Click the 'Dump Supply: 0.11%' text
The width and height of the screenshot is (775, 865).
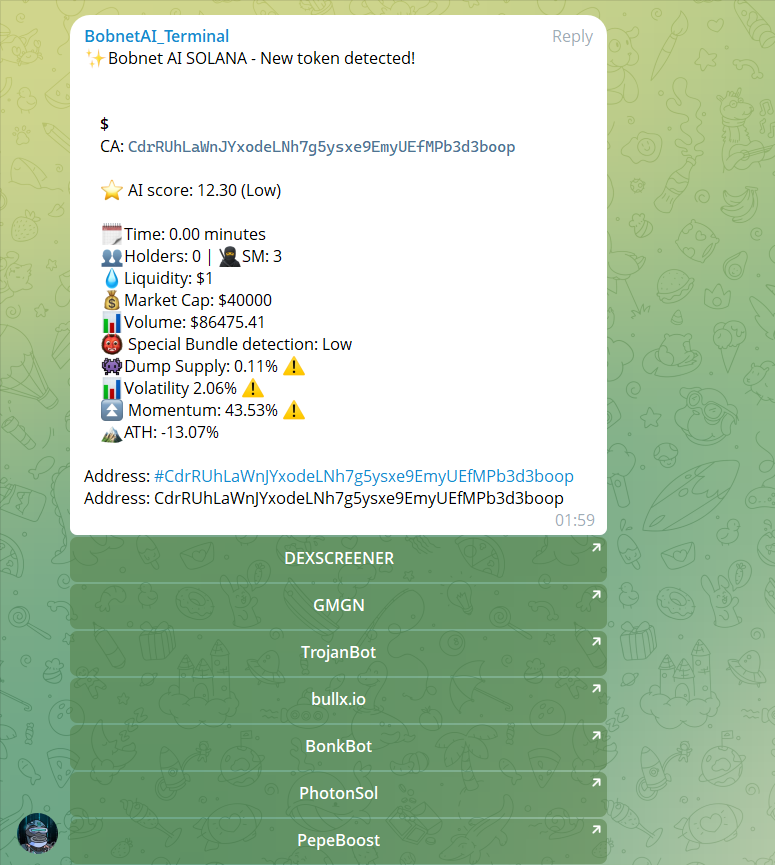click(201, 366)
